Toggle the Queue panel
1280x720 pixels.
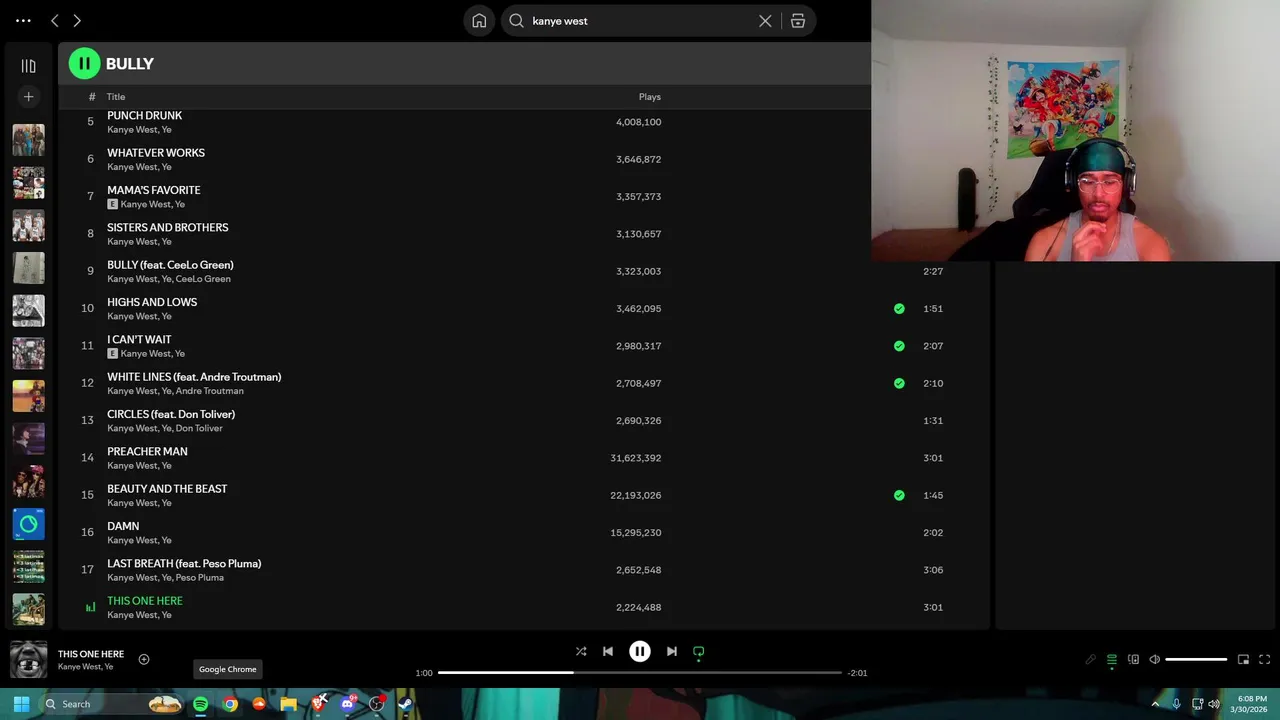point(1112,660)
